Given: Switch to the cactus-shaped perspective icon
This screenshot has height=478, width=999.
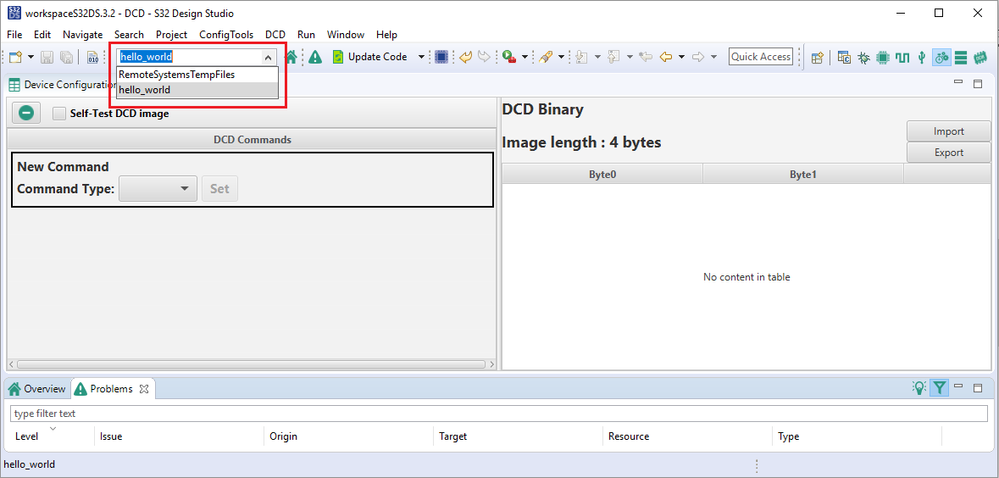Looking at the screenshot, I should [921, 57].
